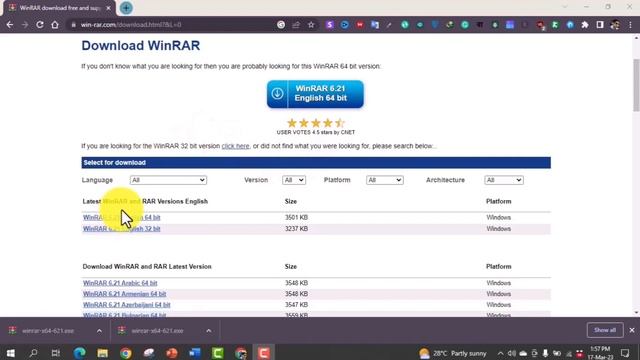Reload the WinRAR download page

point(40,25)
